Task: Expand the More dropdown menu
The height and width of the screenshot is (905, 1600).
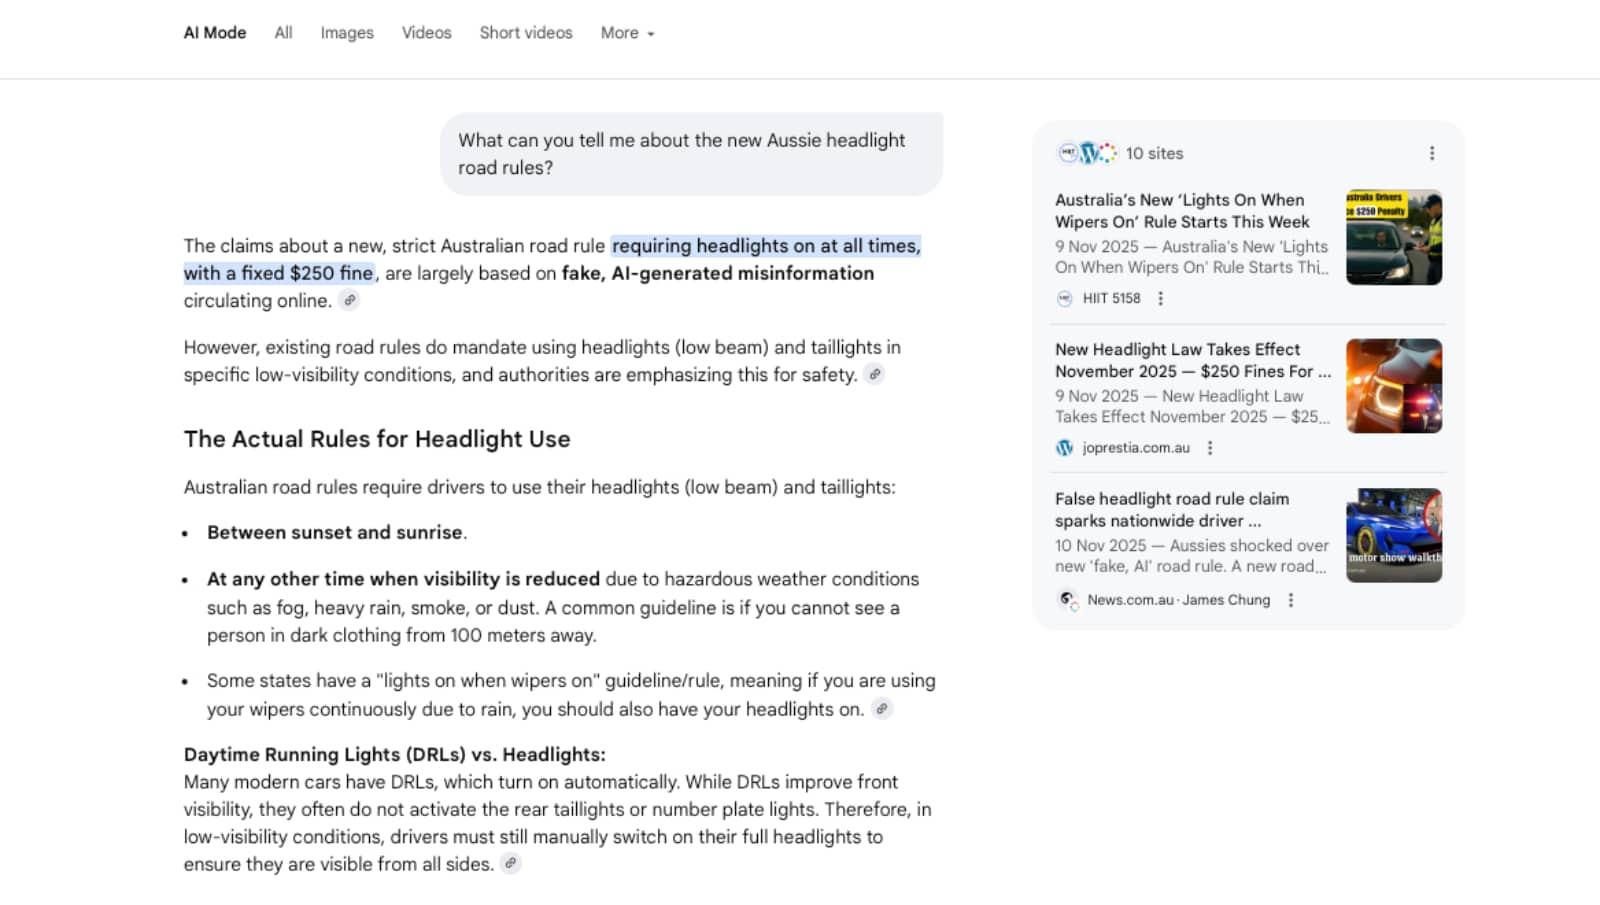Action: coord(627,33)
